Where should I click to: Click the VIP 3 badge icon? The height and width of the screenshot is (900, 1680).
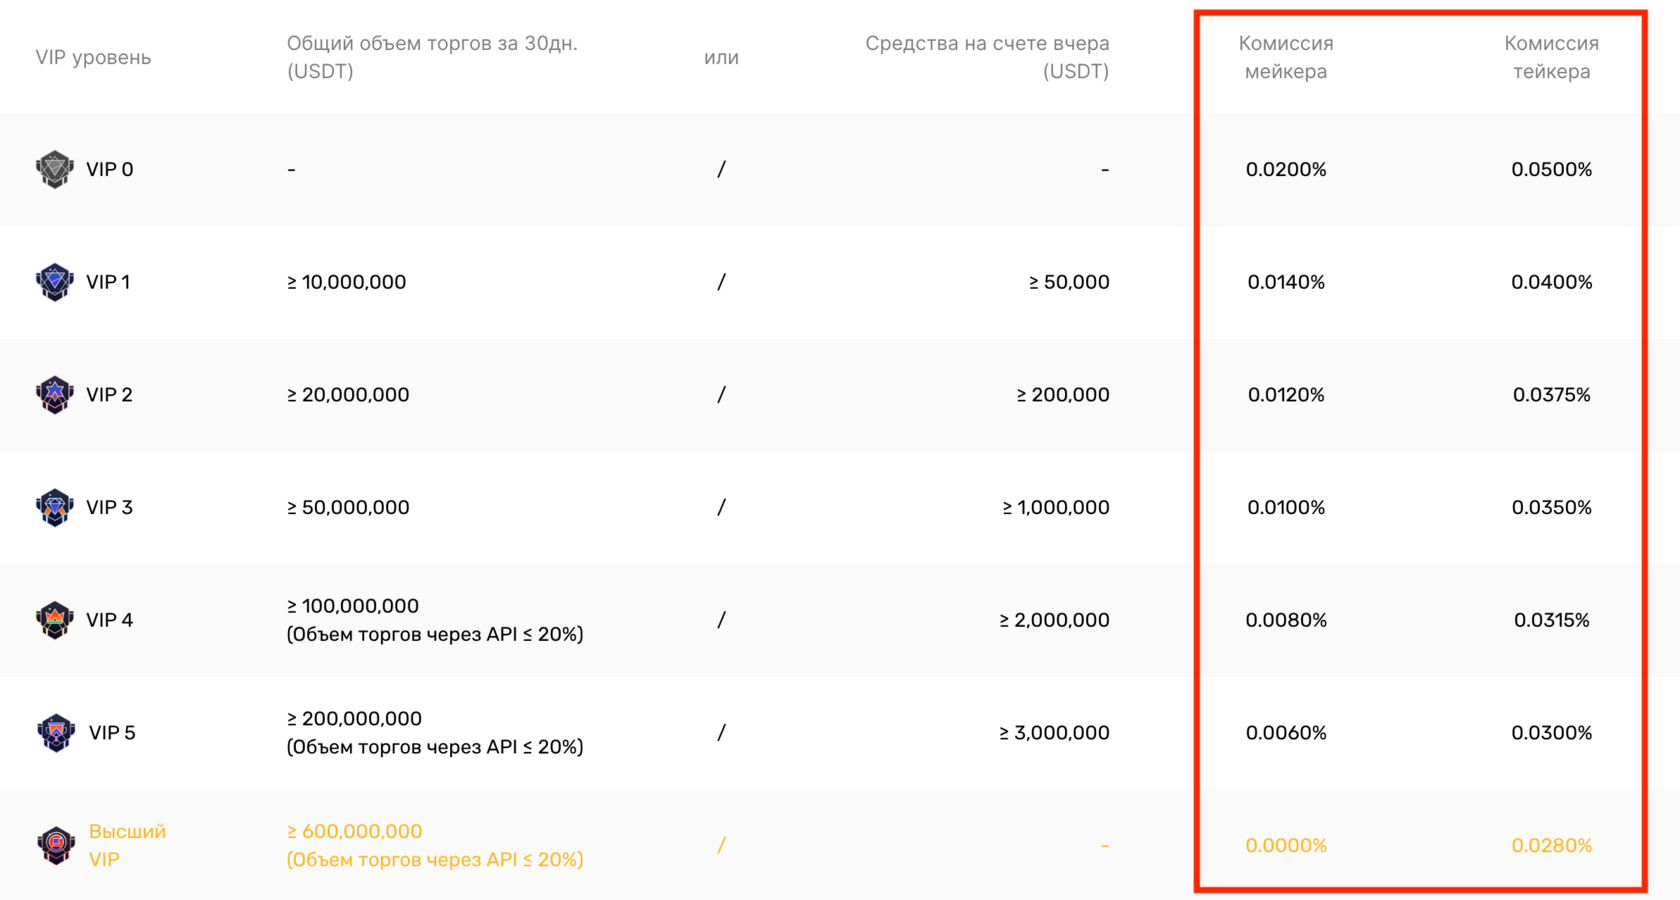coord(55,507)
